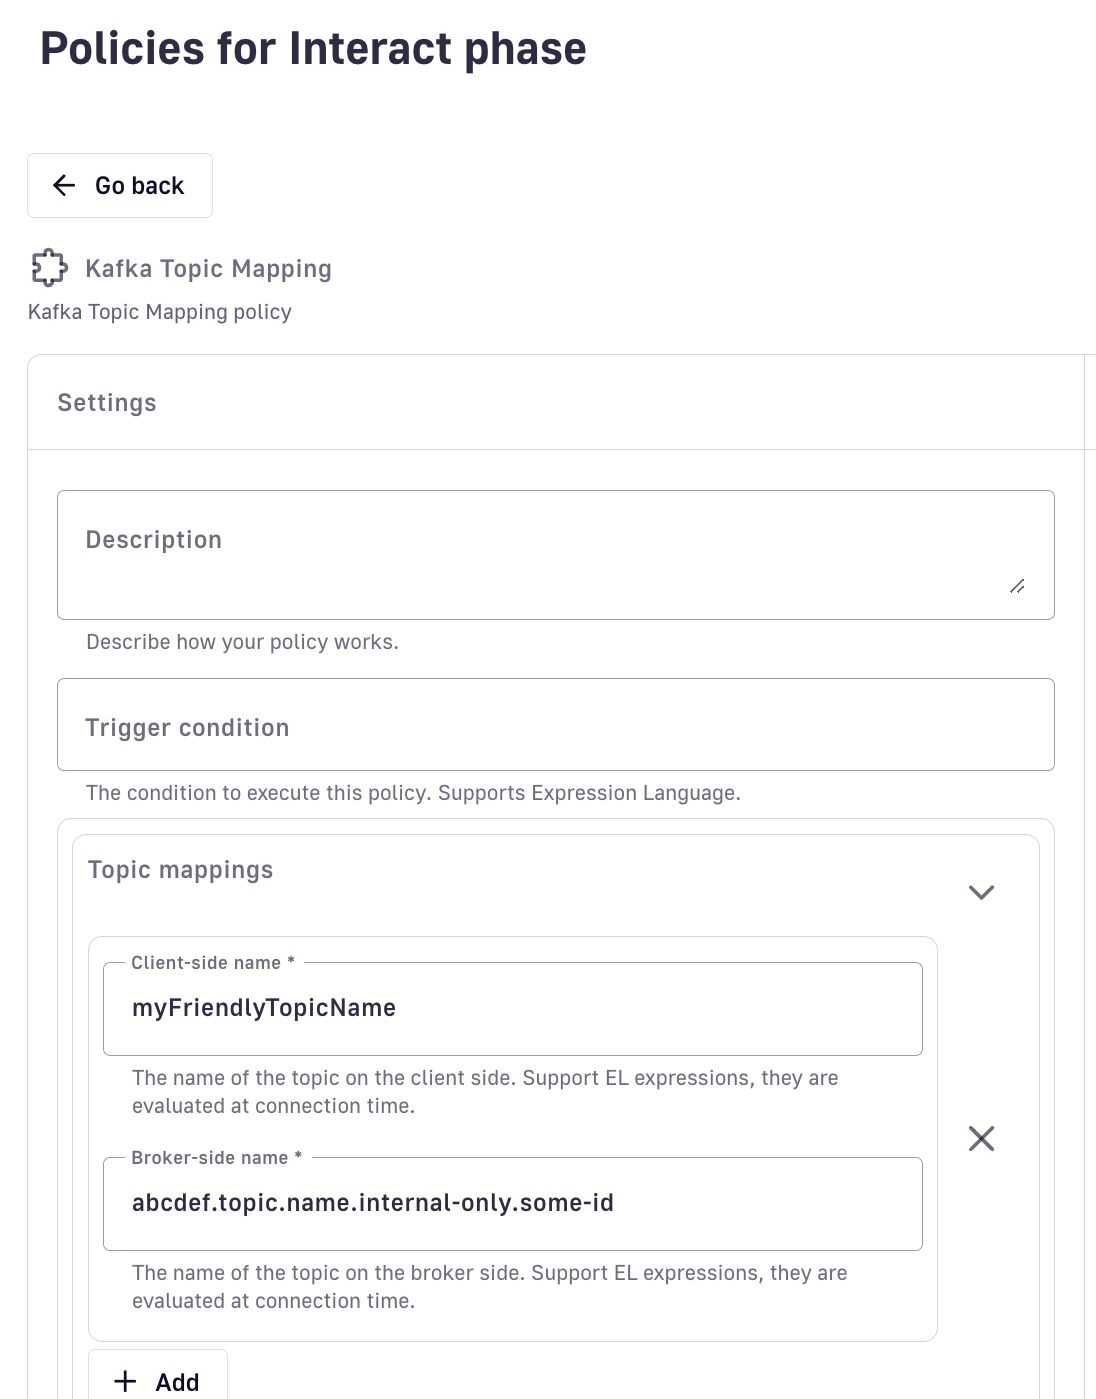Click the Kafka Topic Mapping policy subtitle
The image size is (1096, 1399).
click(x=160, y=312)
